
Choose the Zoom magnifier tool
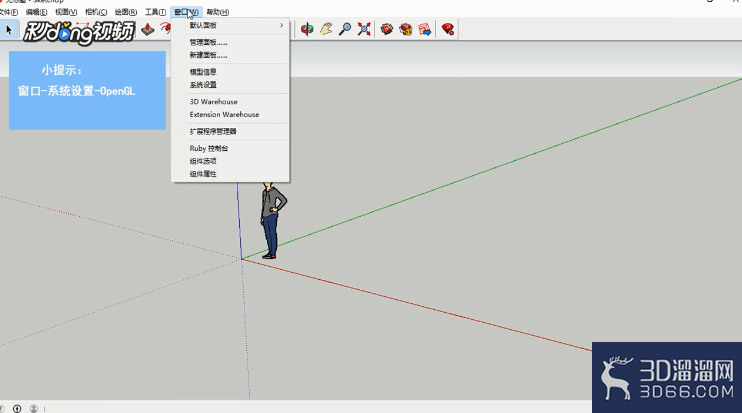(x=345, y=29)
